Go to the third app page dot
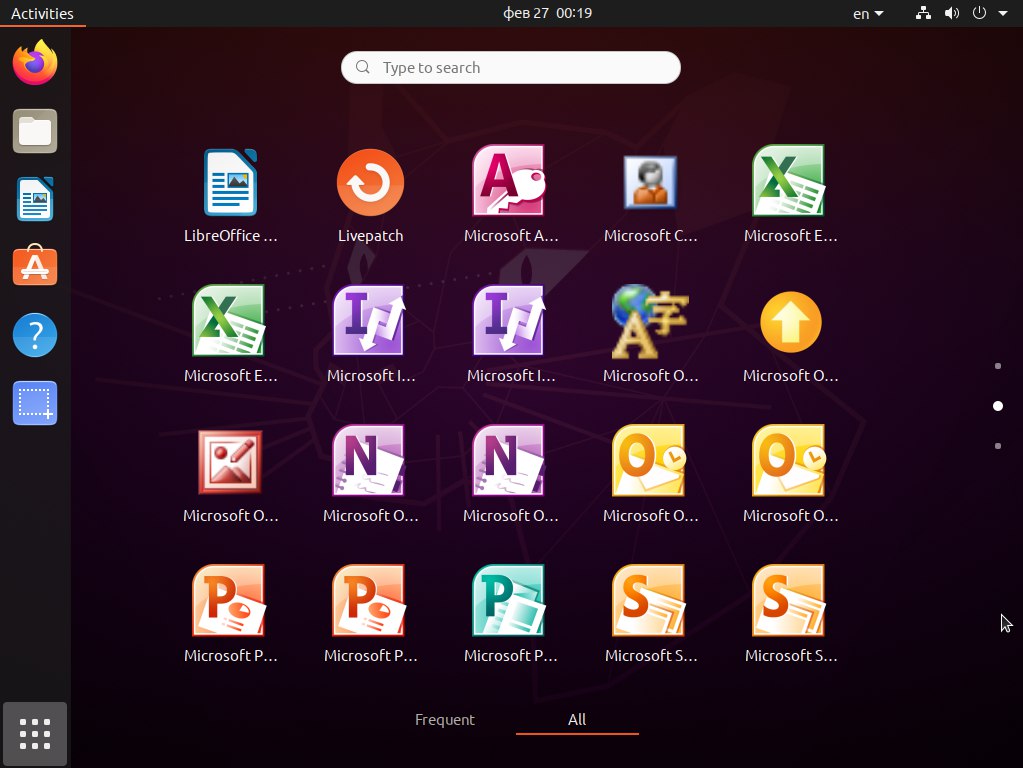 [998, 446]
